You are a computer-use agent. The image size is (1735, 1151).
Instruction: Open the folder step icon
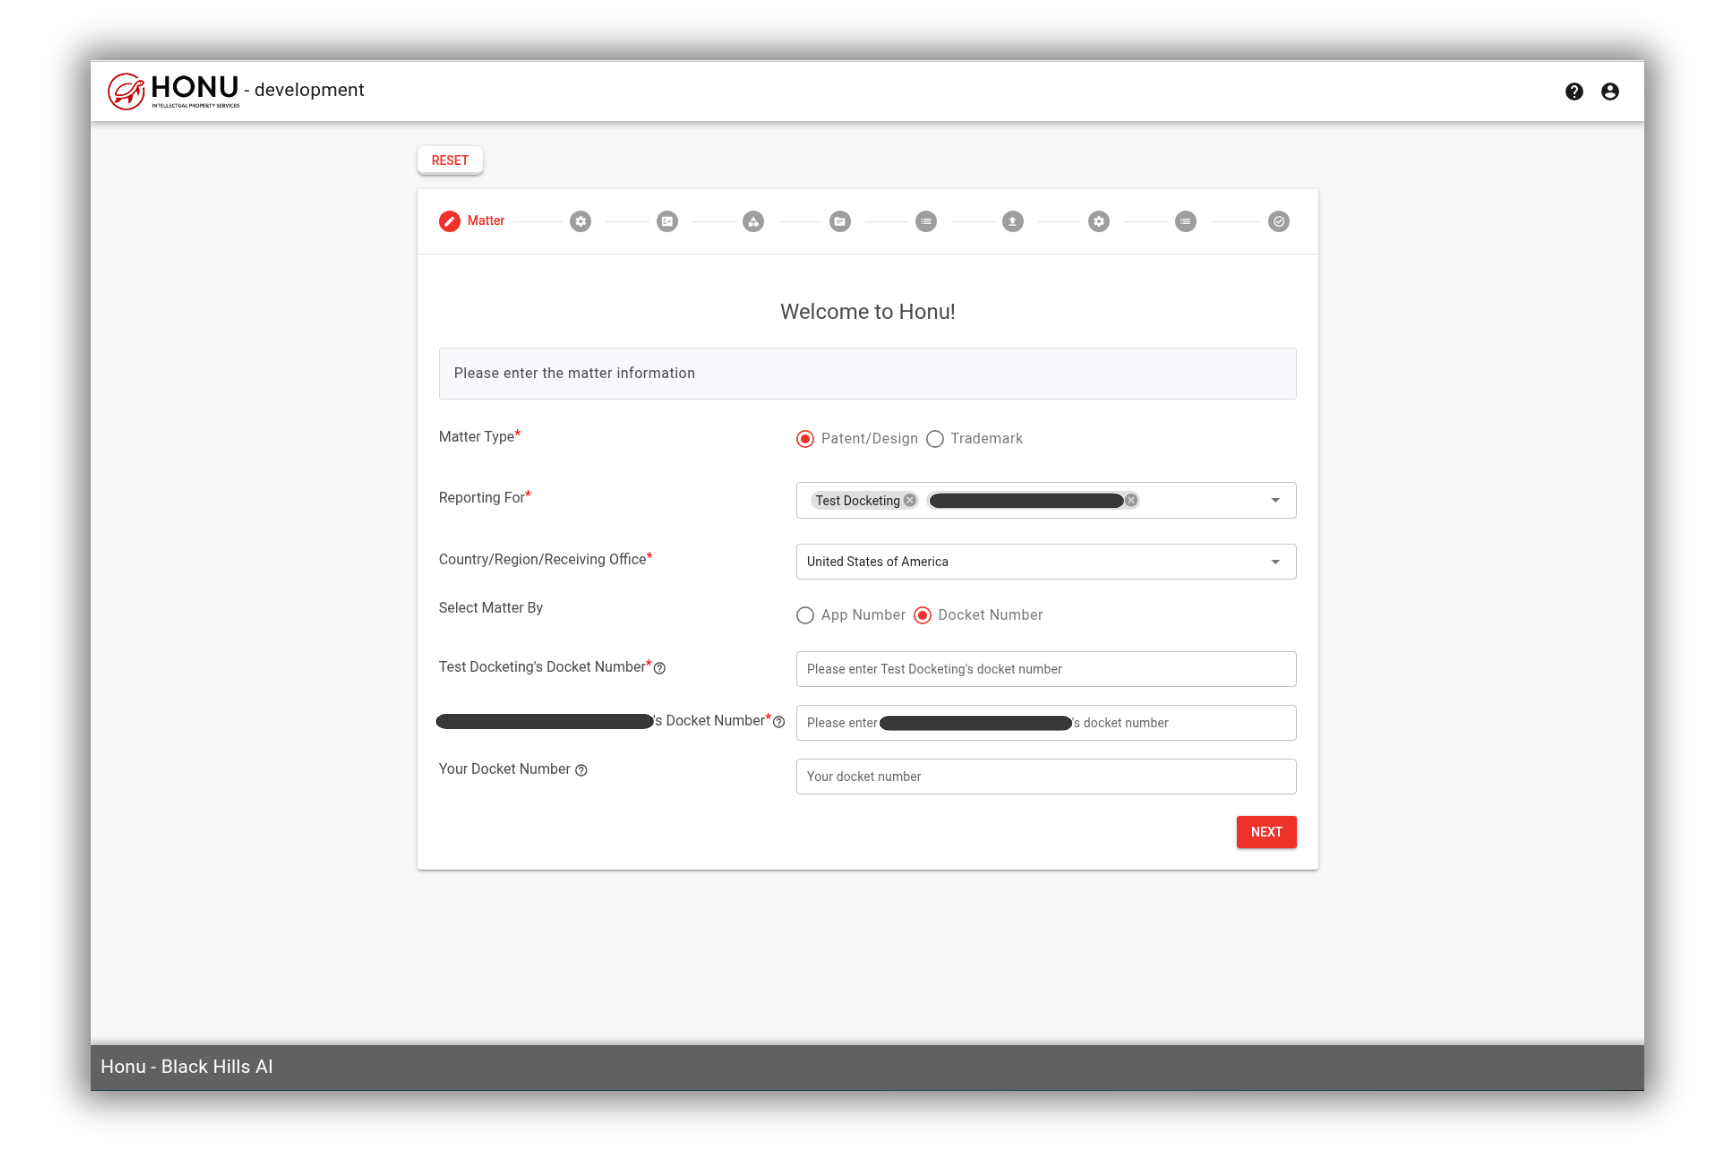(840, 221)
